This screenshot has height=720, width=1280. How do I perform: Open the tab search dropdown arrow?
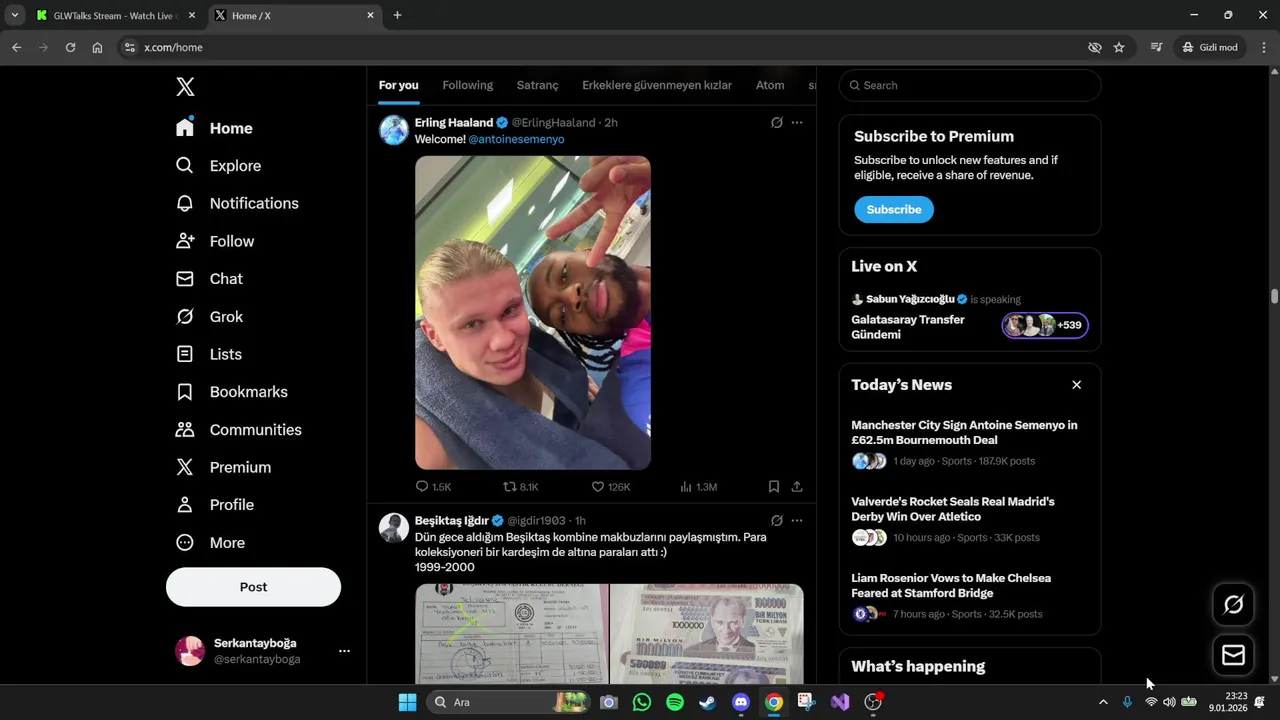pos(15,15)
